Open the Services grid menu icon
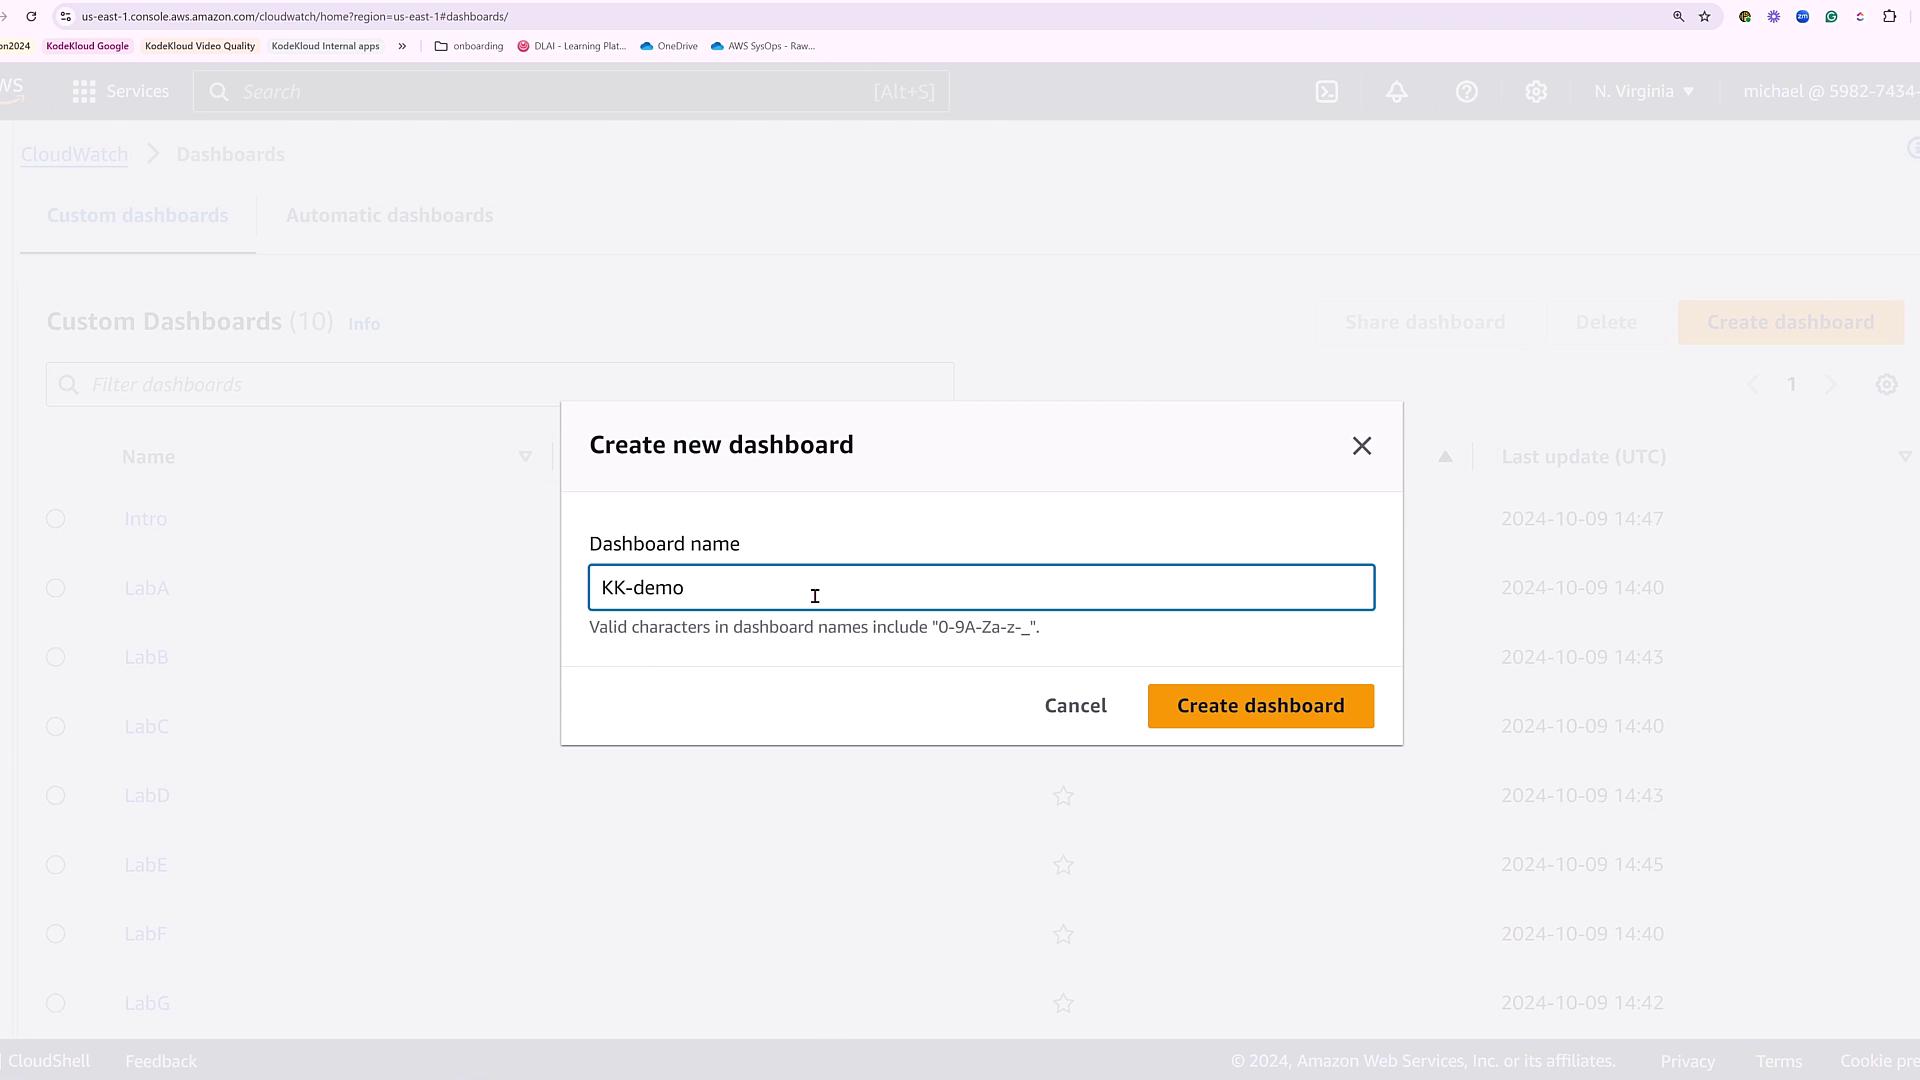 coord(84,92)
